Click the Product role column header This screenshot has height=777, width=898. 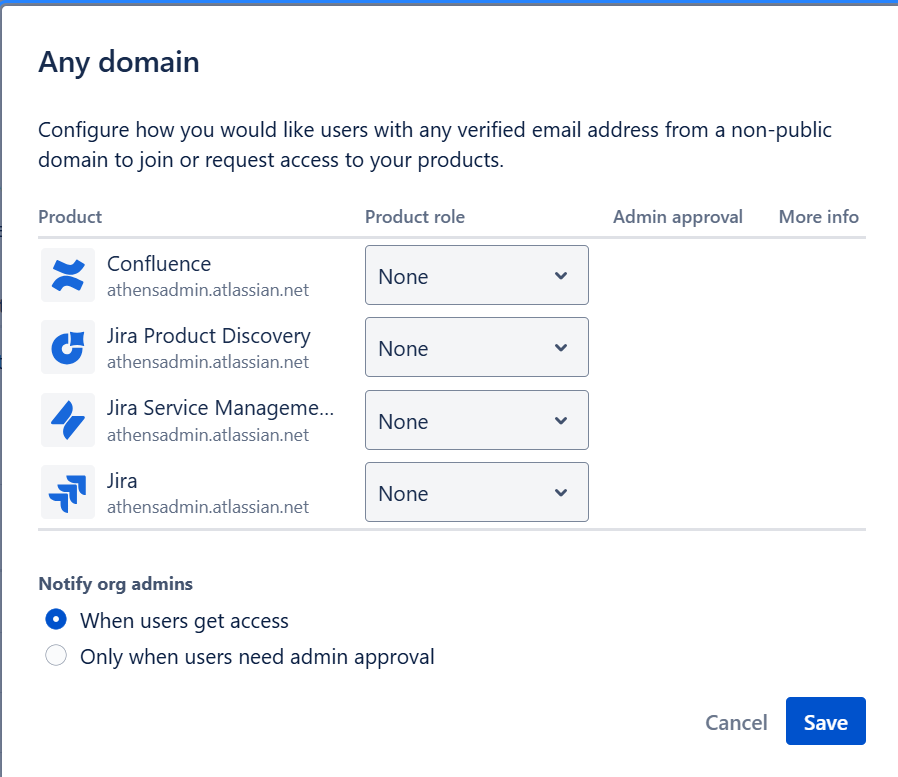415,217
